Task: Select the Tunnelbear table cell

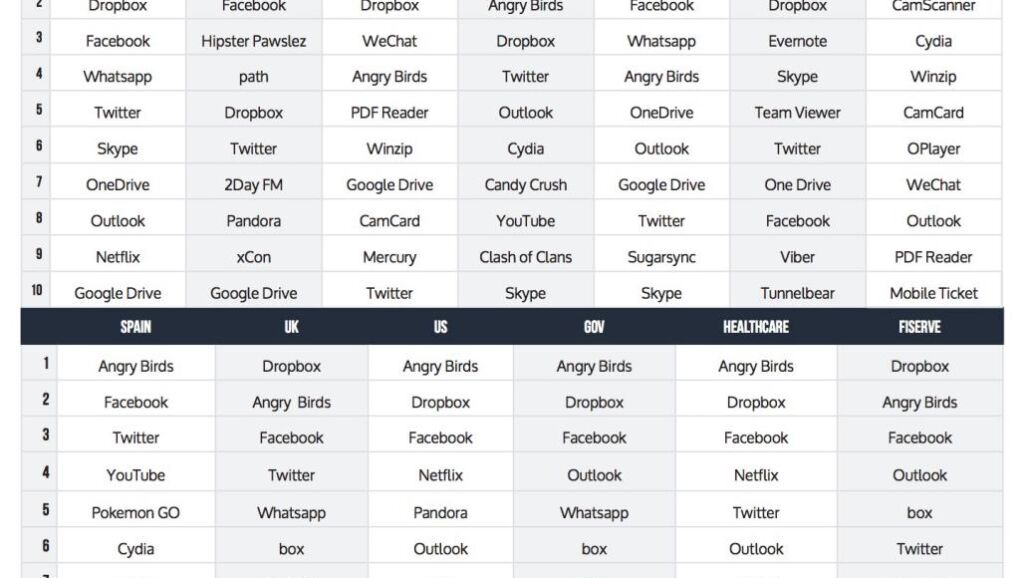Action: pyautogui.click(x=797, y=293)
